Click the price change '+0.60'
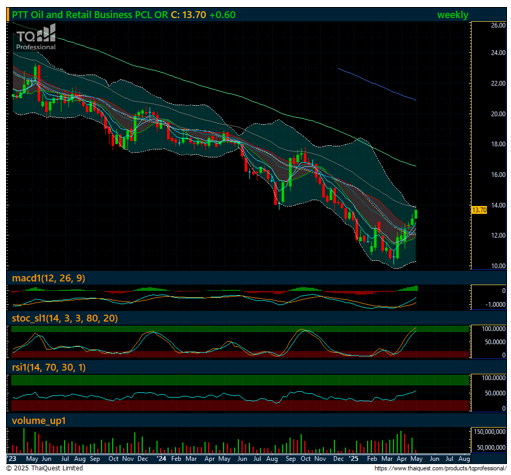The width and height of the screenshot is (511, 475). click(222, 15)
